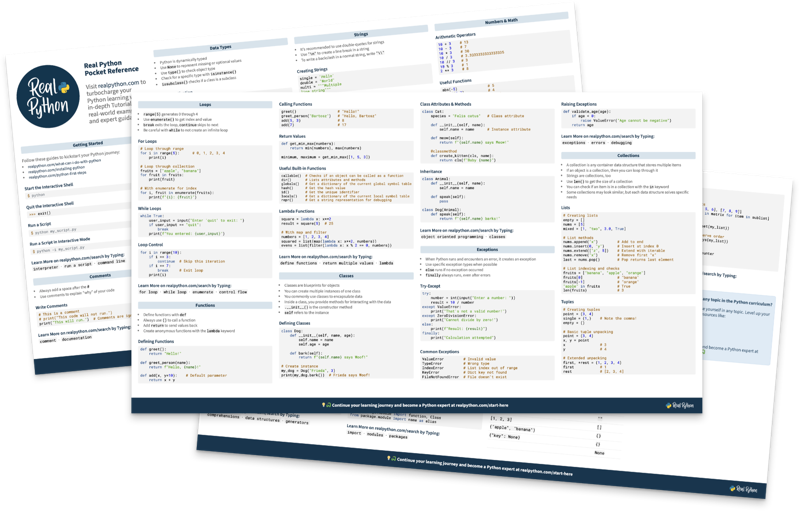Select the 'Collections' section header
Screen dimensions: 800x511
627,155
